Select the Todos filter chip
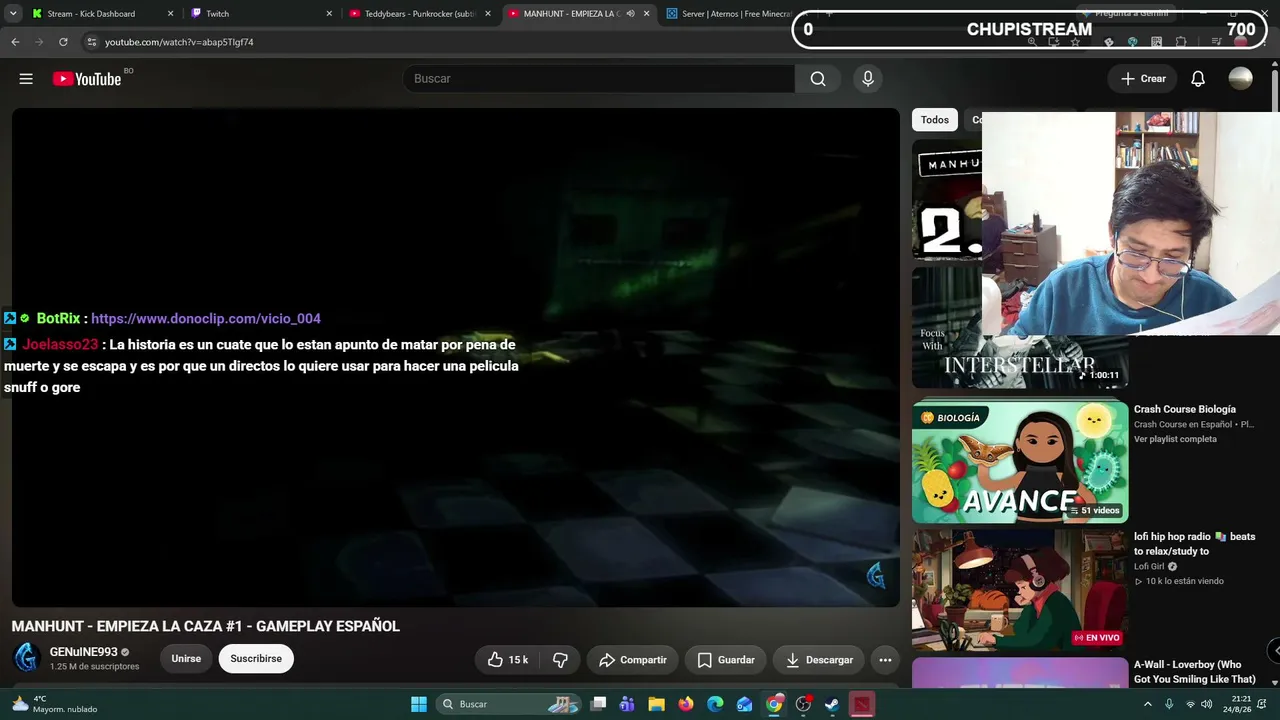Screen dimensions: 1280x720 coord(935,120)
